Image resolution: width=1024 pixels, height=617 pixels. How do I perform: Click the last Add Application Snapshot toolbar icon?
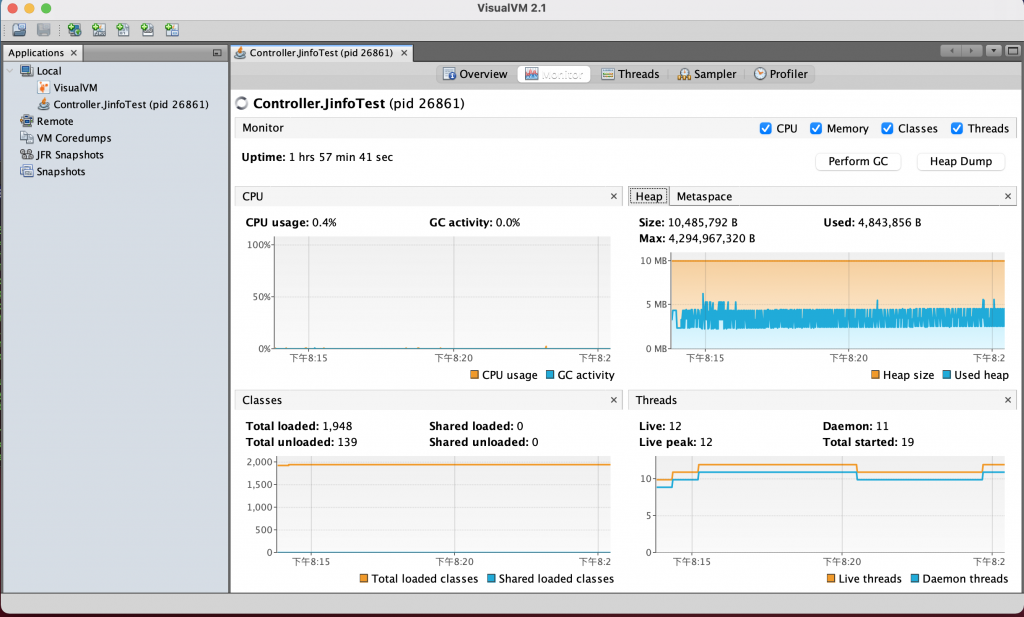172,29
